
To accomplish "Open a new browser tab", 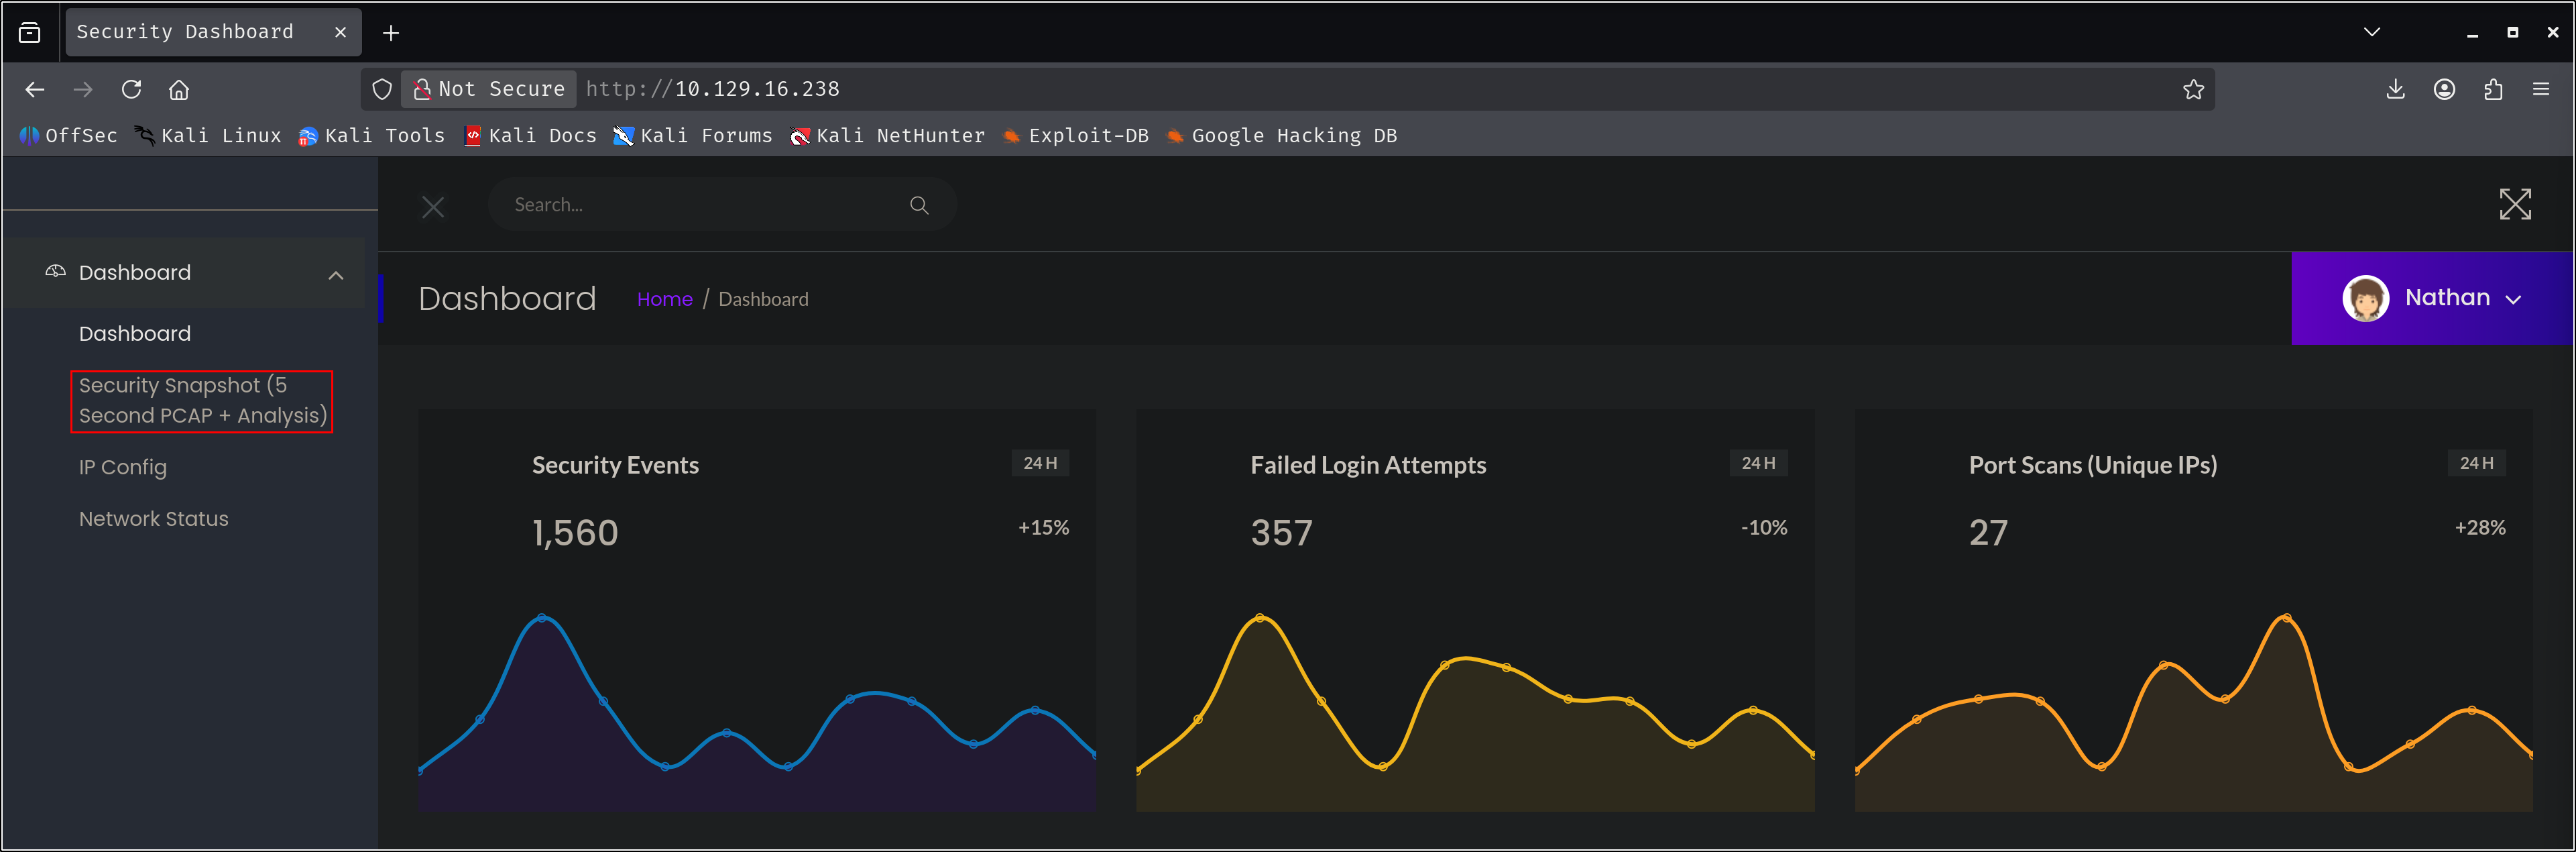I will [x=391, y=33].
